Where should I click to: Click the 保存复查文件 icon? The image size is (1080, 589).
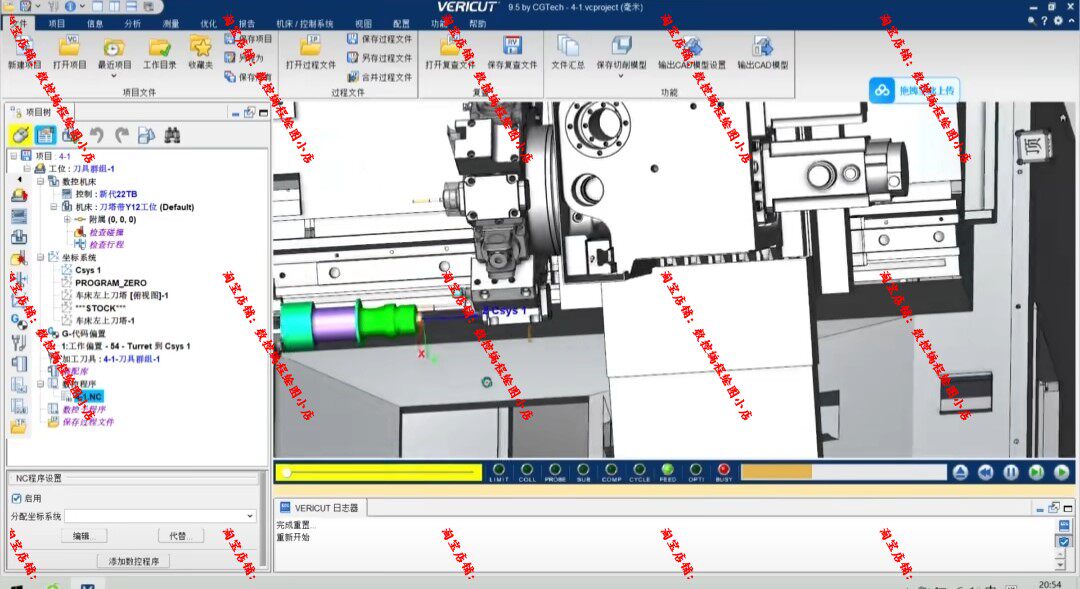coord(512,47)
